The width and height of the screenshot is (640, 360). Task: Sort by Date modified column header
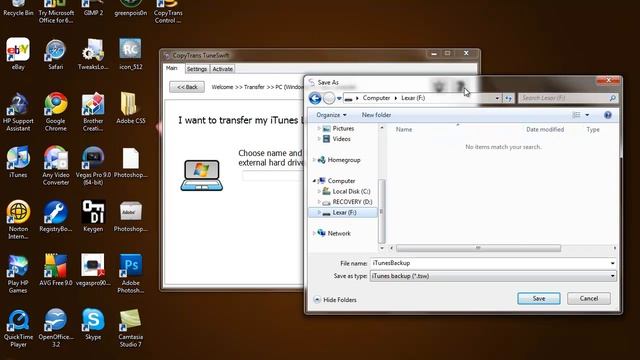point(545,129)
